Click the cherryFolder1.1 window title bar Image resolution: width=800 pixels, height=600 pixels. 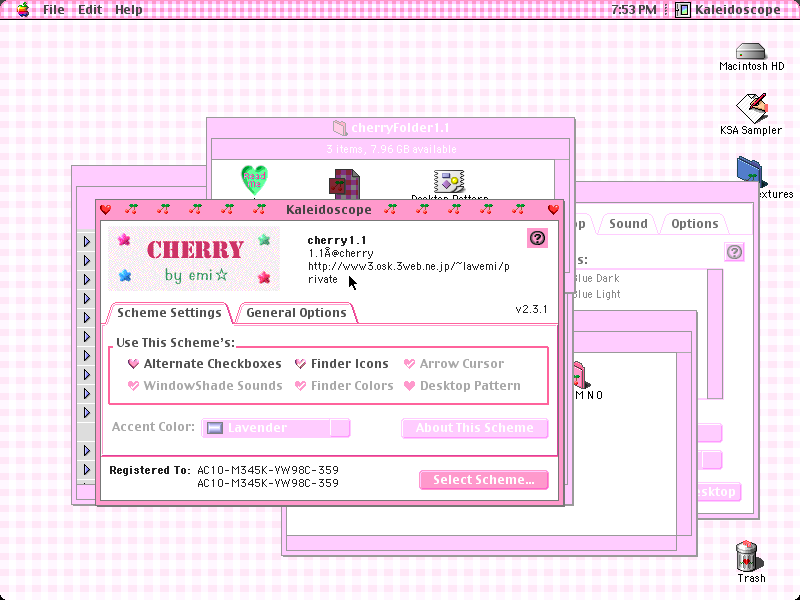point(391,128)
